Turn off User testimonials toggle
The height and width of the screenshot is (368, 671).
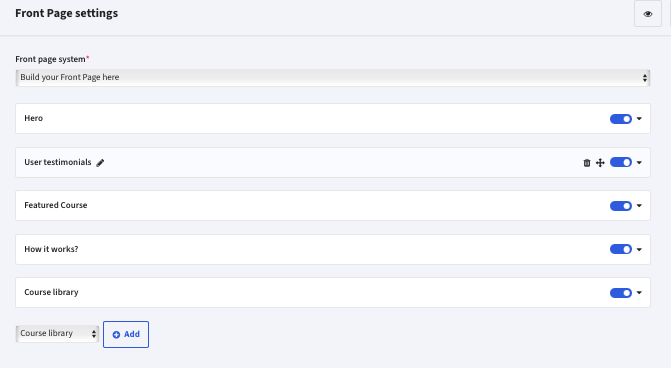[621, 162]
